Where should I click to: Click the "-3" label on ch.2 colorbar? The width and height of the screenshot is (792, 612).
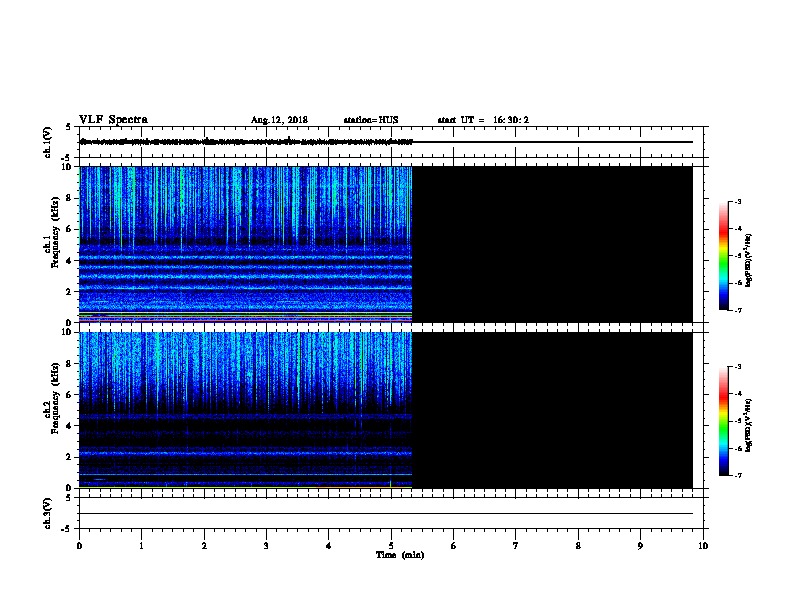(737, 367)
